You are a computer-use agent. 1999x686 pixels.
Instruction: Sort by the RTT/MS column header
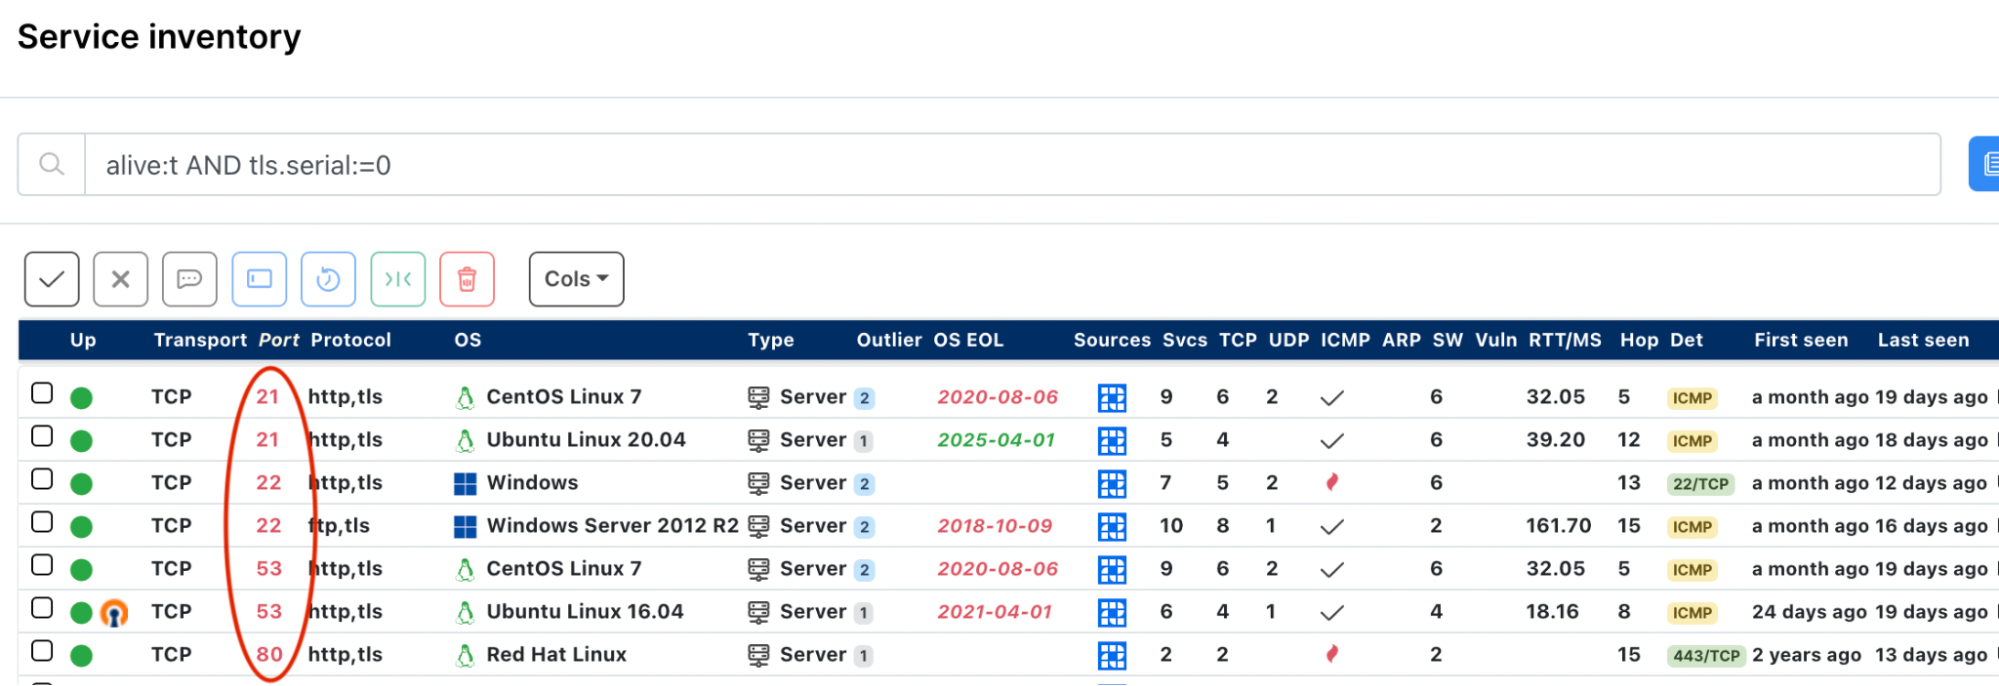pos(1565,340)
